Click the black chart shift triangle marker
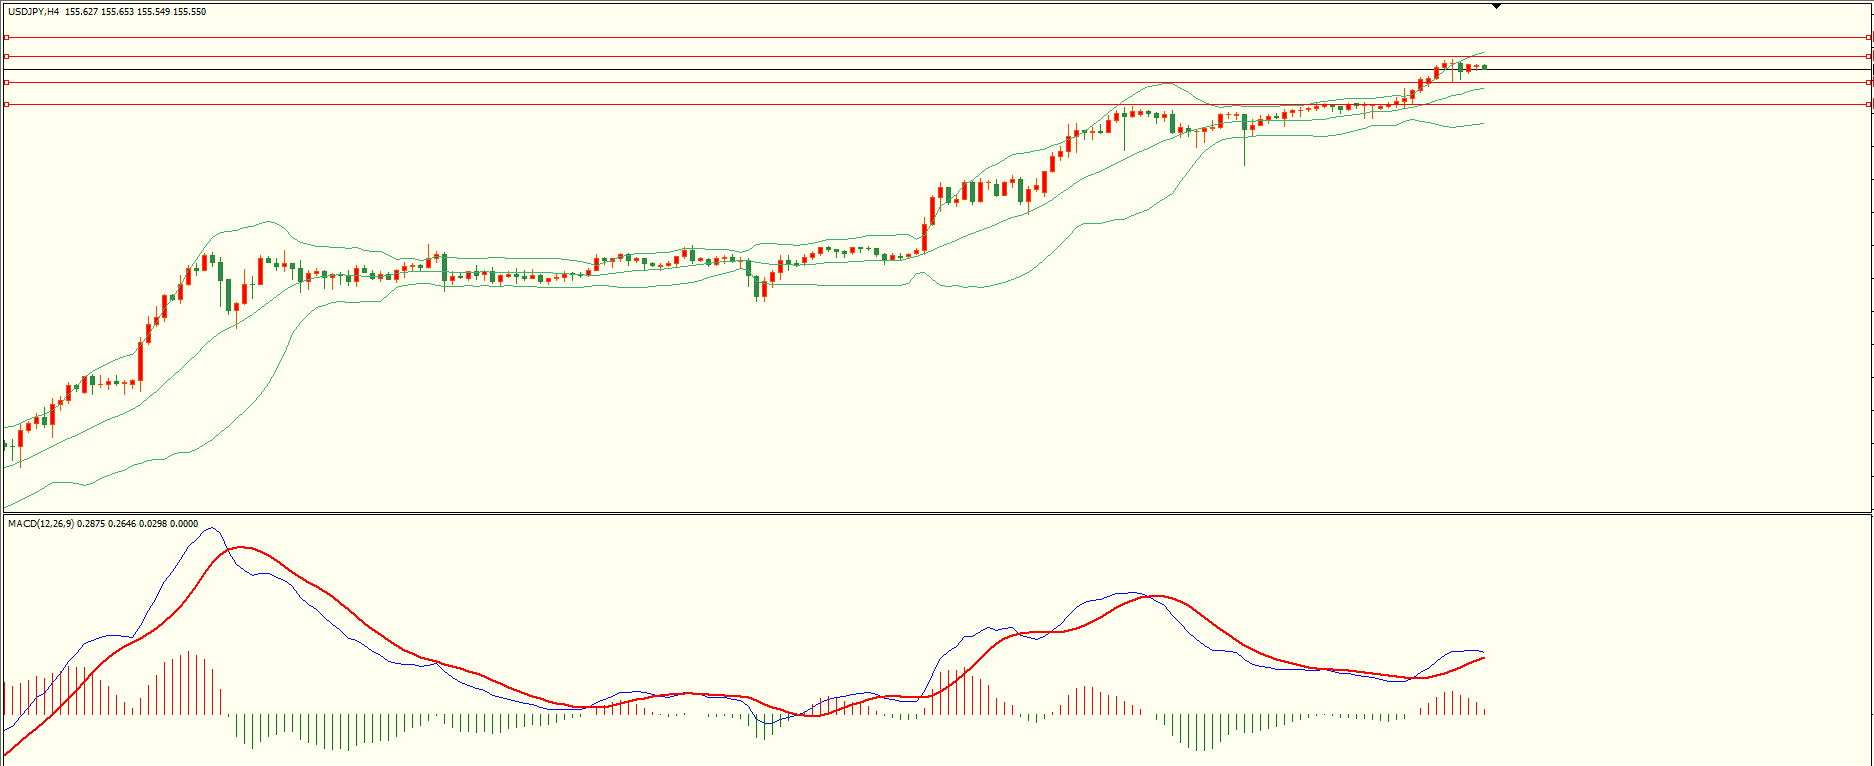The width and height of the screenshot is (1874, 766). coord(1497,6)
